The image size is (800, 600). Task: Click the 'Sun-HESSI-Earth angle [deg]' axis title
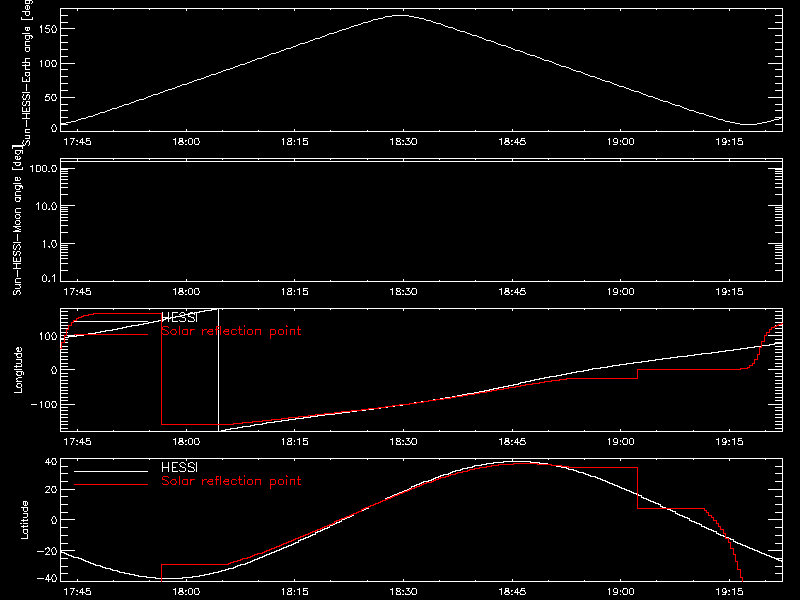pos(27,72)
